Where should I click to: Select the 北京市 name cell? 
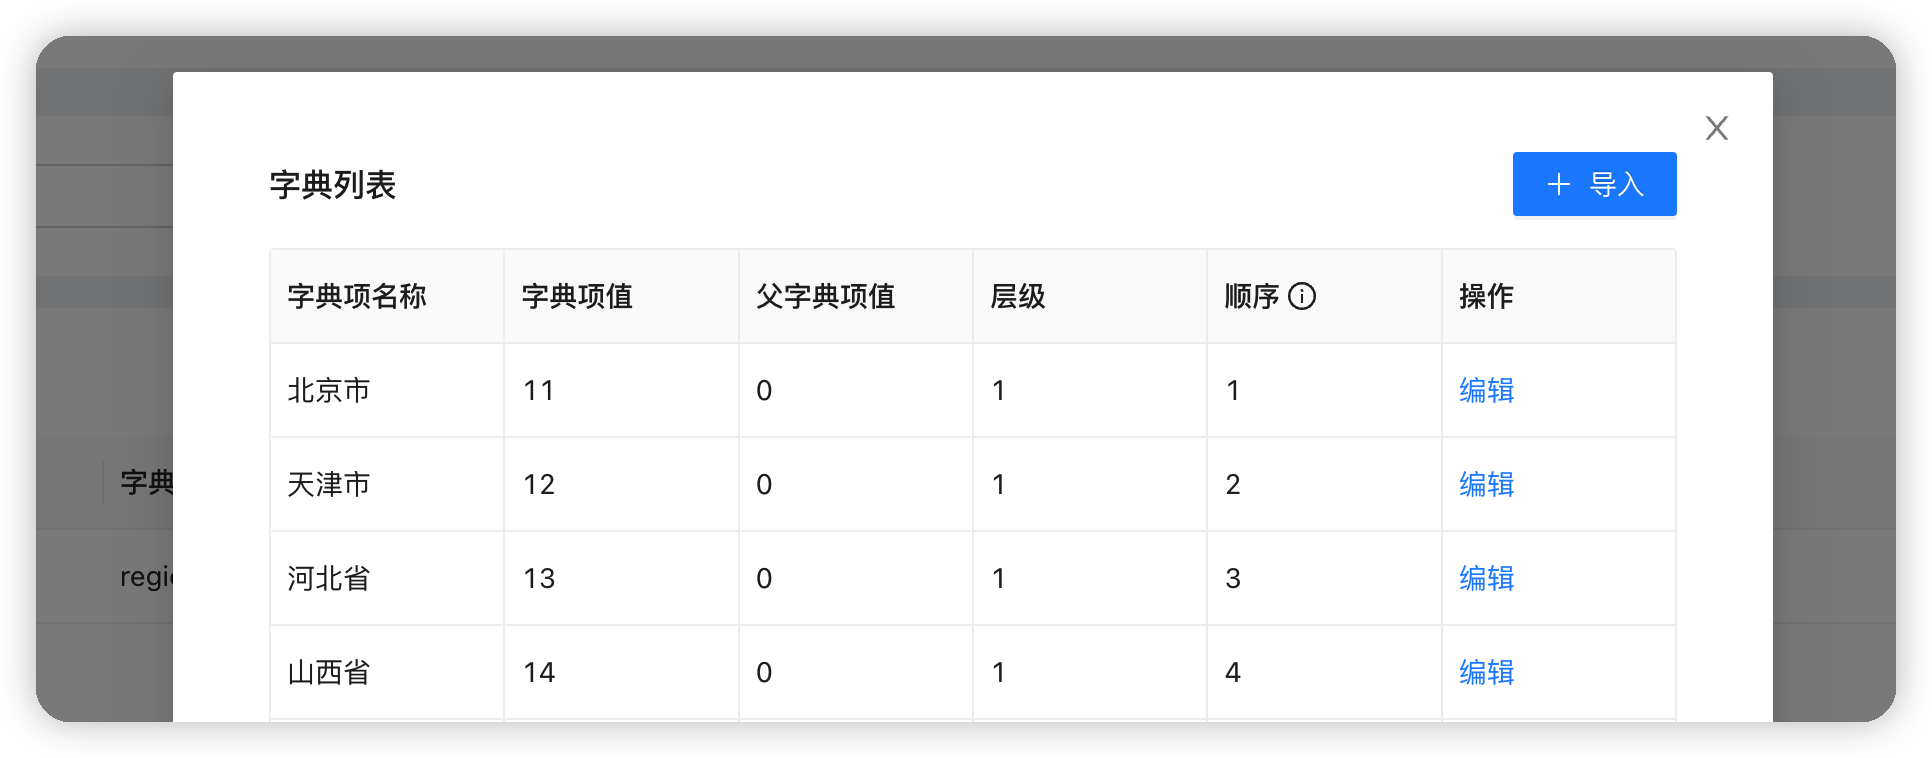coord(387,390)
